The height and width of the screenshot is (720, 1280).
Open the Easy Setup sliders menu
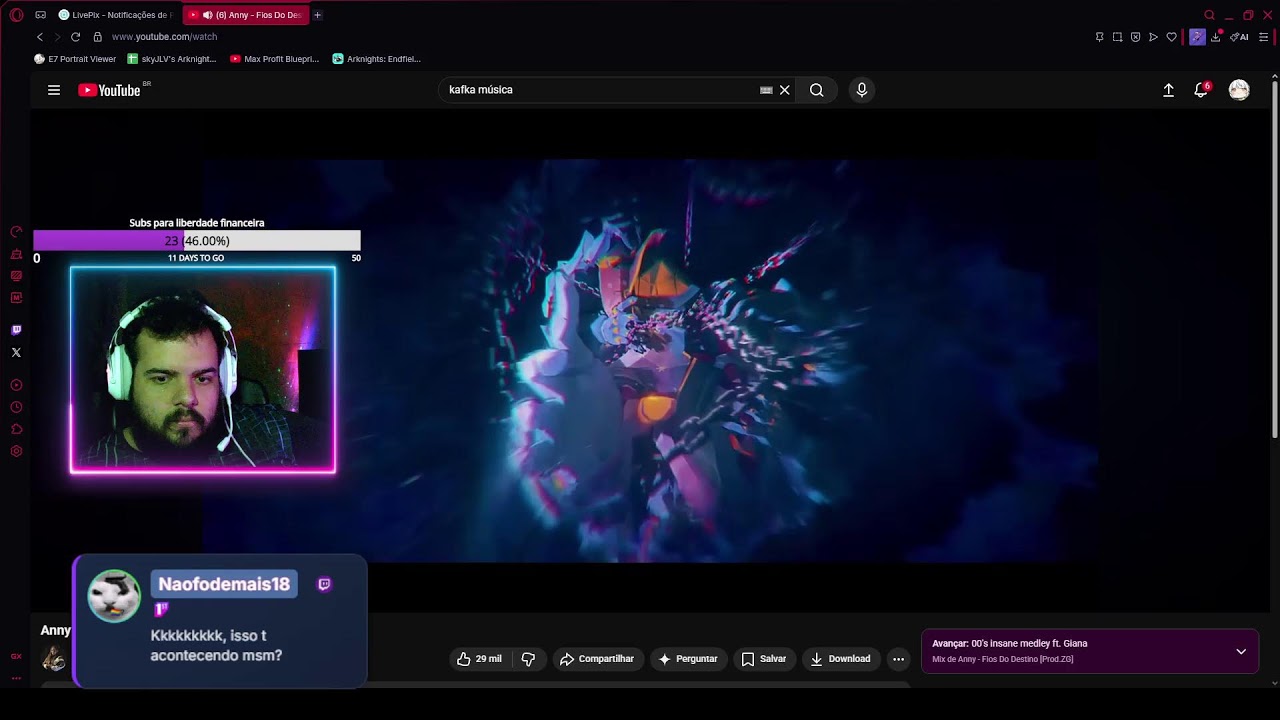click(x=1264, y=37)
